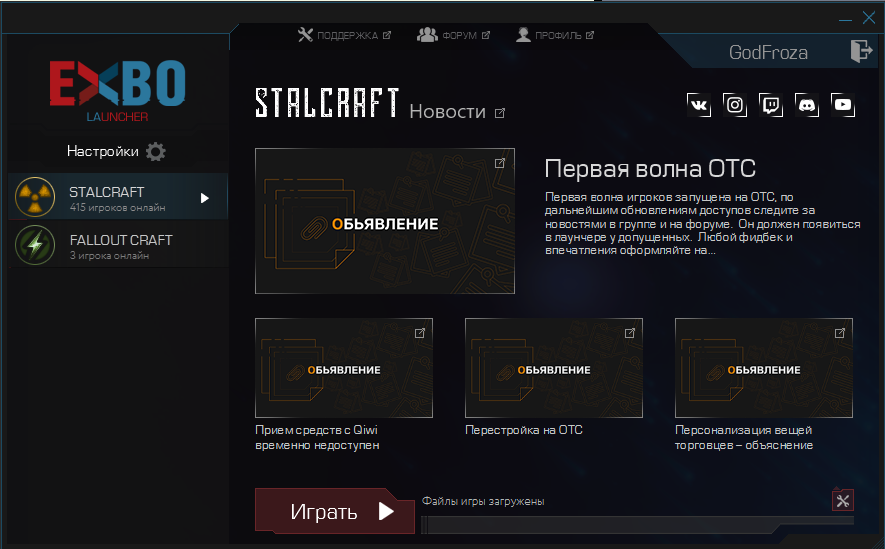Image resolution: width=885 pixels, height=549 pixels.
Task: Open the YouTube channel icon
Action: 843,105
